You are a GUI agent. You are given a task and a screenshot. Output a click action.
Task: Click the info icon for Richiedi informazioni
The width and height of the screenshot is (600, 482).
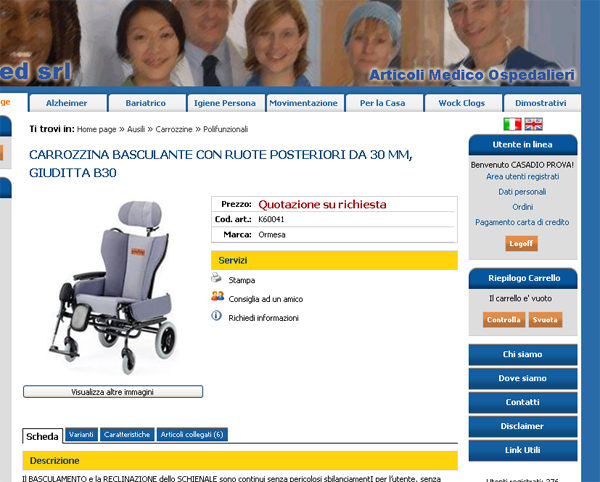216,316
